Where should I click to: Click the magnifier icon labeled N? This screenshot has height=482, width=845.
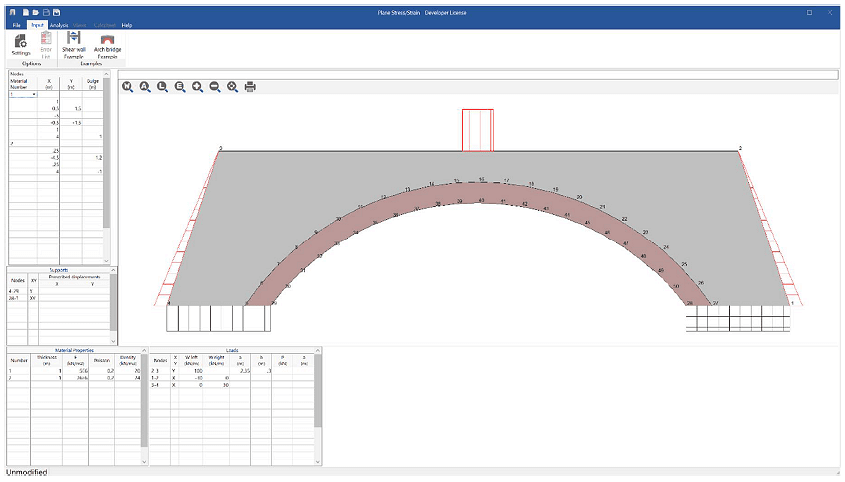click(128, 87)
